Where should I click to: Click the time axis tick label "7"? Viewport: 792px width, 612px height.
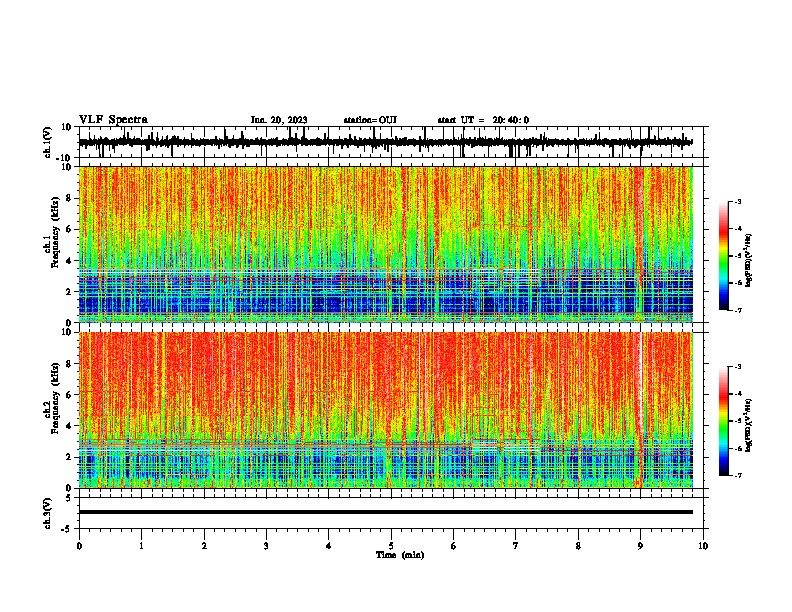[x=516, y=546]
